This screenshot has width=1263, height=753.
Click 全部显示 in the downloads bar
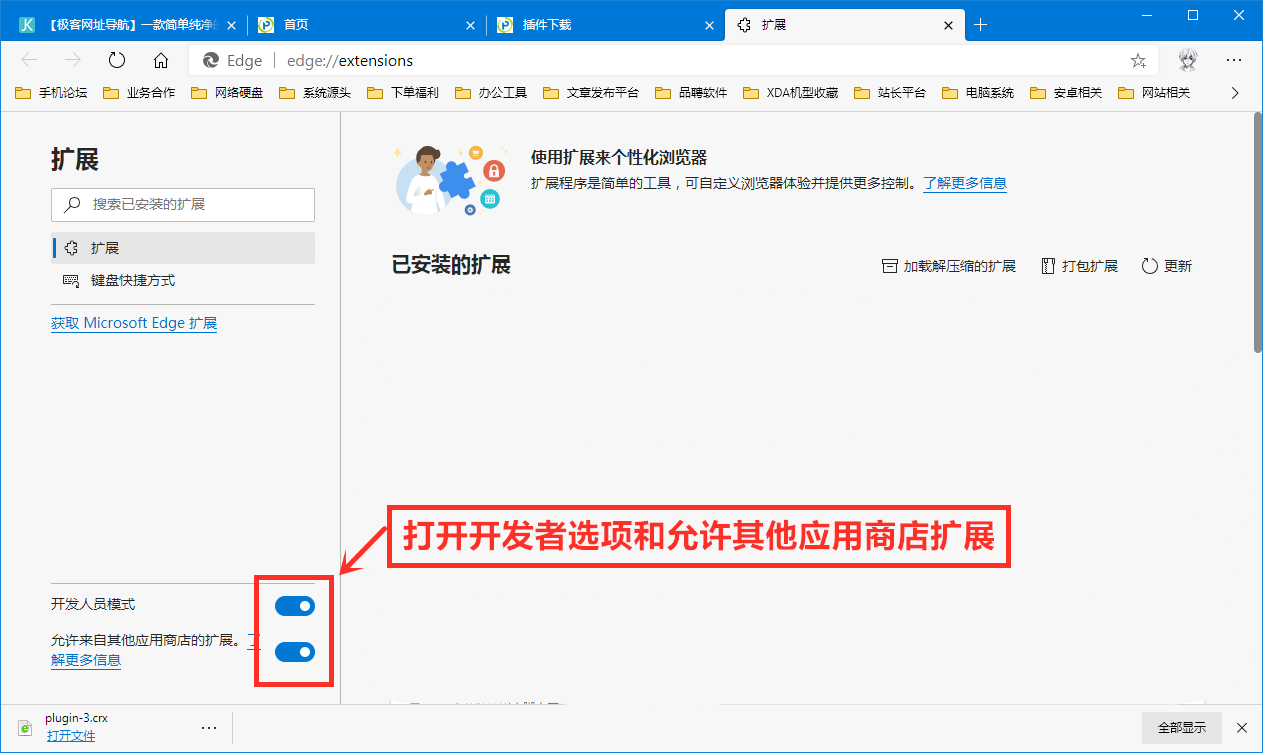(1180, 728)
